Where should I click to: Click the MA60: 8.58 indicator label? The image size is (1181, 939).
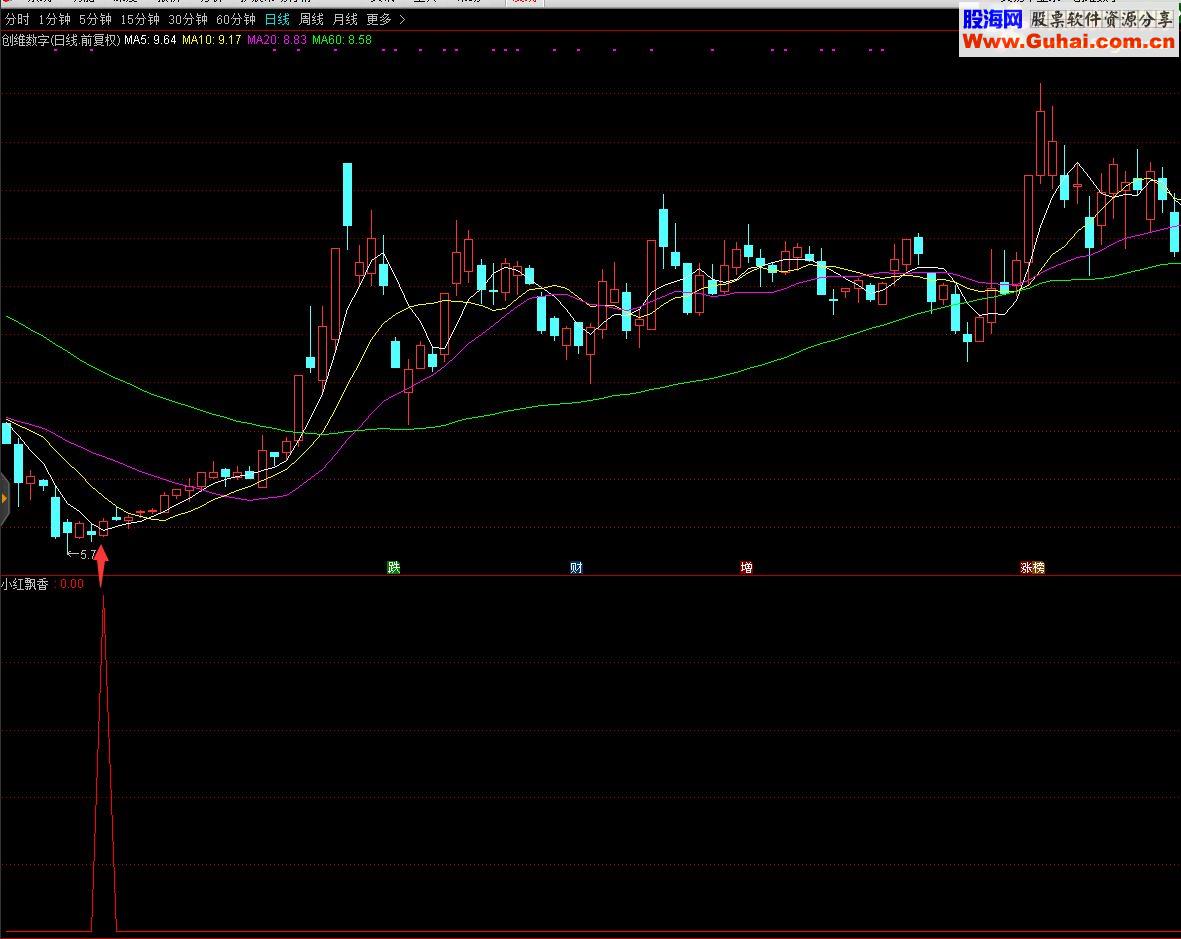click(x=342, y=40)
